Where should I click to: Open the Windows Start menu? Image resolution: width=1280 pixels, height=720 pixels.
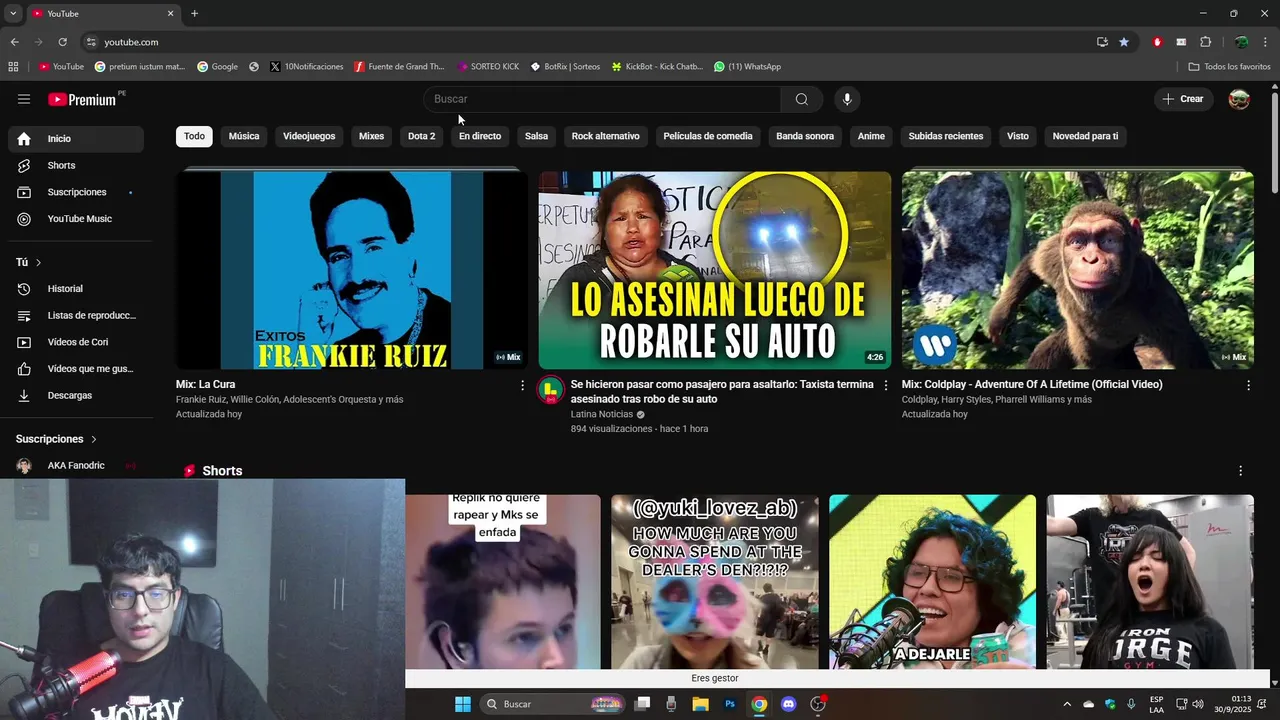pos(463,704)
